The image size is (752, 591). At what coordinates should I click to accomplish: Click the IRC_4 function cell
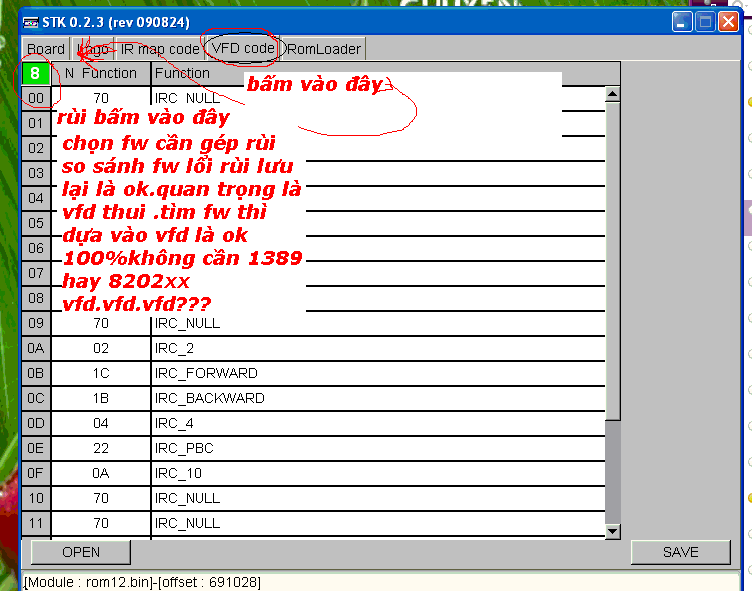click(x=378, y=423)
